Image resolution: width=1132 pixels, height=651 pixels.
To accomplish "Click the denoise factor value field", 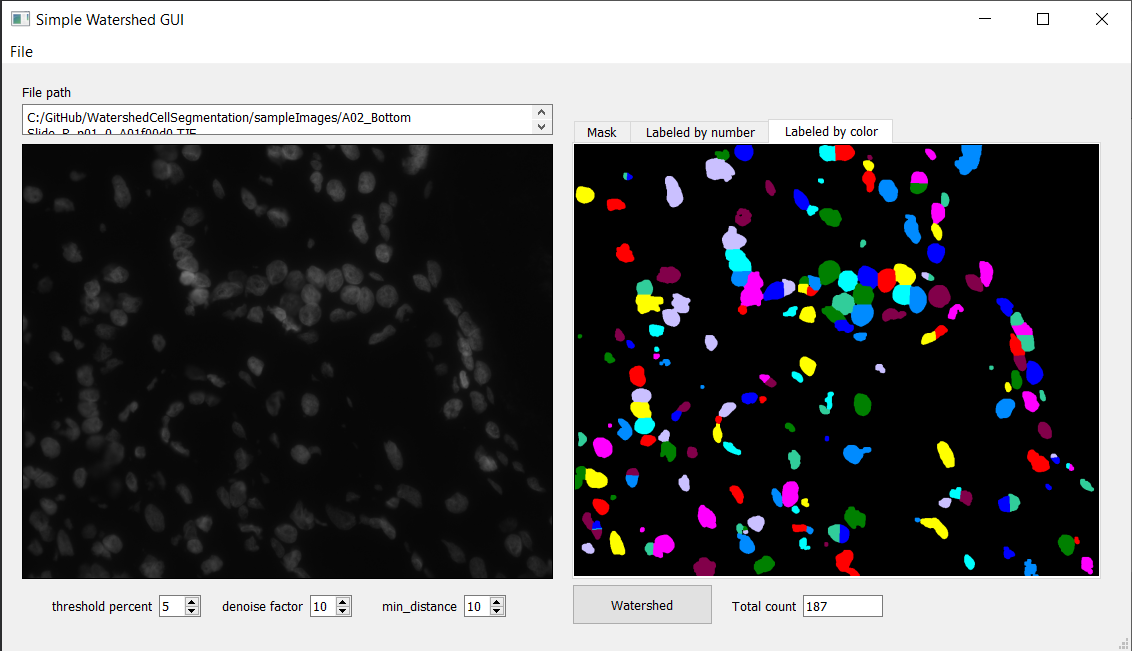I will [x=323, y=606].
